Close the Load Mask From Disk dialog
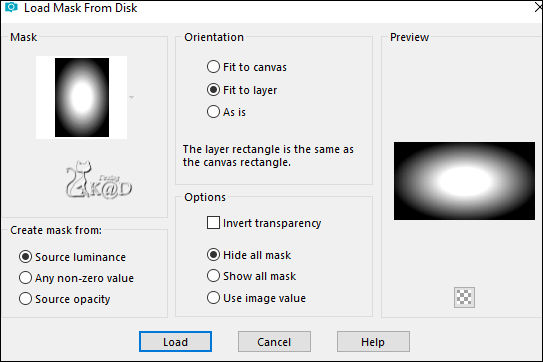Screen dimensions: 543x362 coord(538,7)
